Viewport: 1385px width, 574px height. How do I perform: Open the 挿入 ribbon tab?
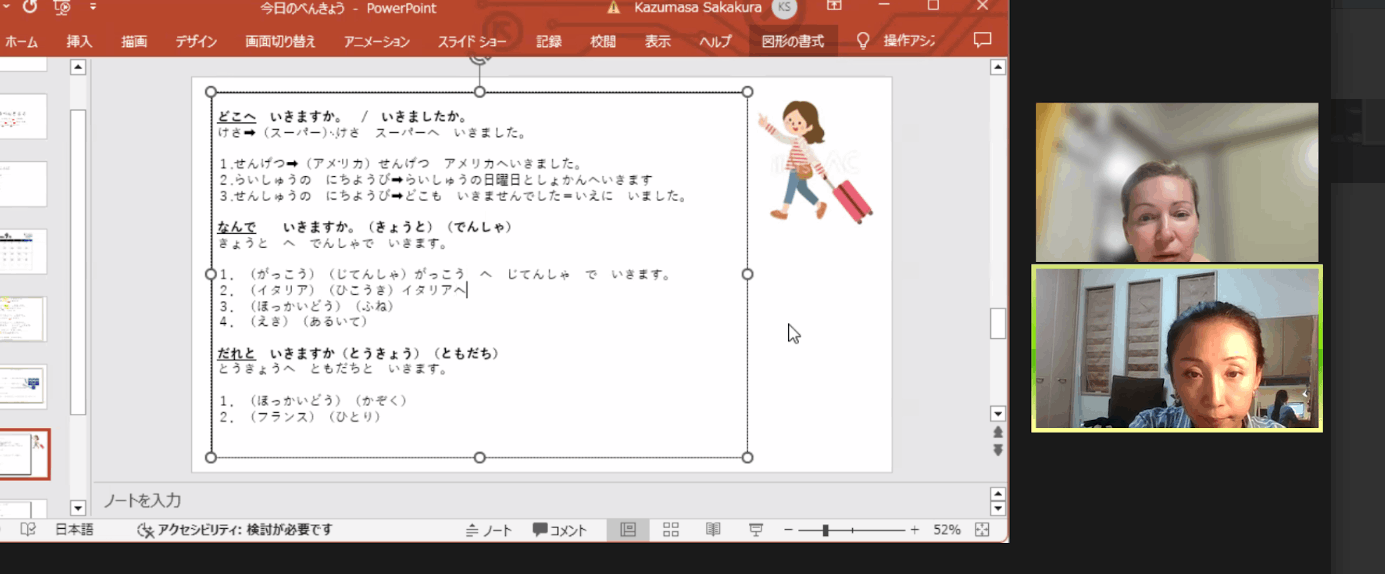pos(79,42)
